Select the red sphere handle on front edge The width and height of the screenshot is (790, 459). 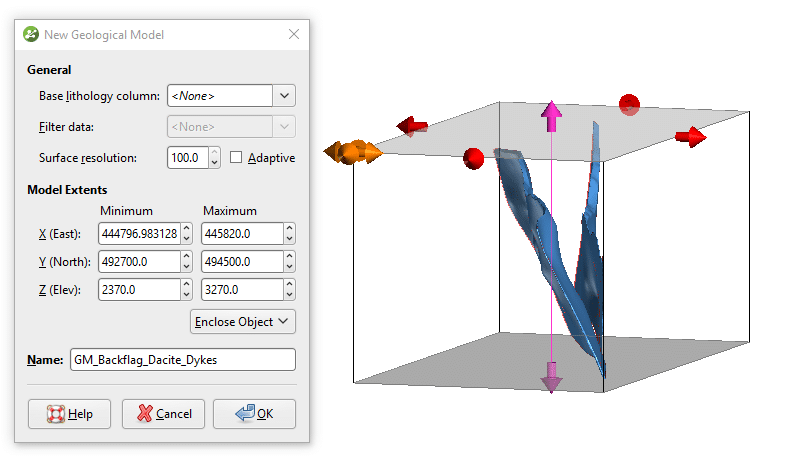pos(474,159)
